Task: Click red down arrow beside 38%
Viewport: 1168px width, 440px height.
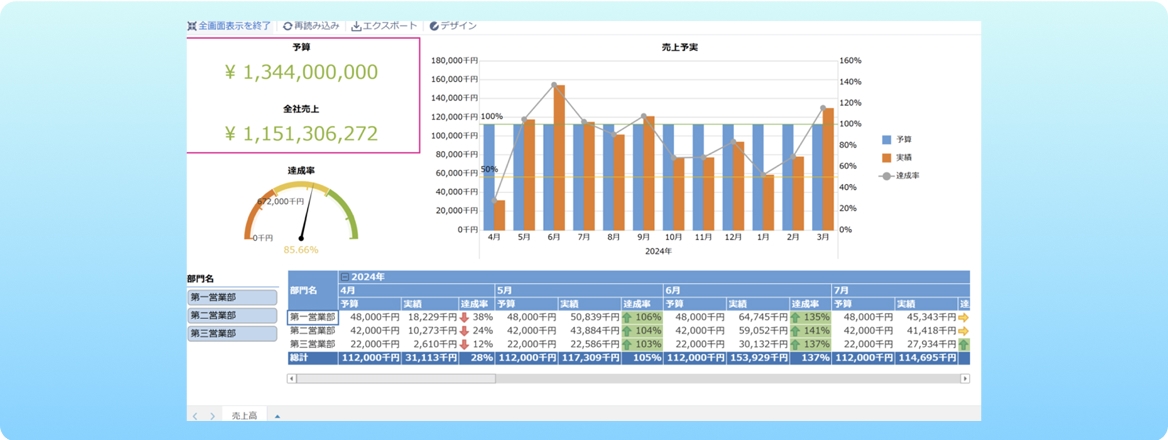Action: pos(465,317)
